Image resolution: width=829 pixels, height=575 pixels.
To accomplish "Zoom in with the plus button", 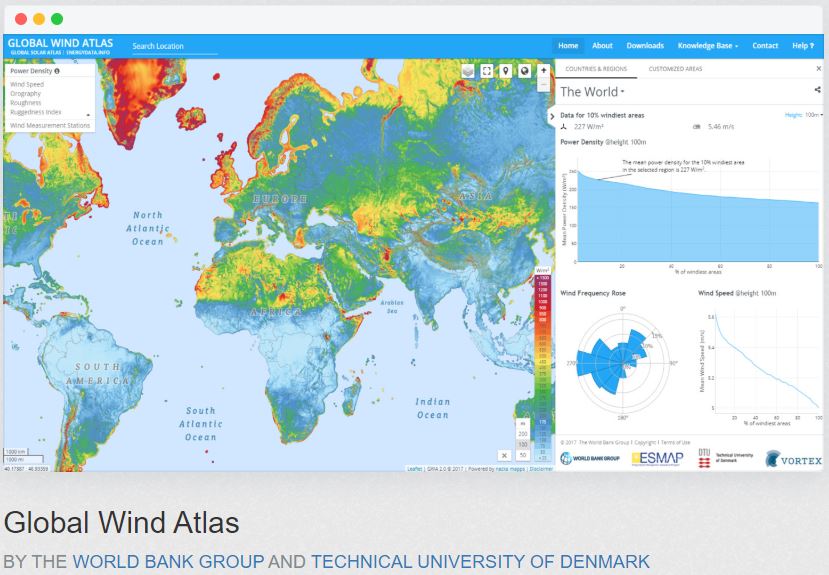I will point(544,71).
